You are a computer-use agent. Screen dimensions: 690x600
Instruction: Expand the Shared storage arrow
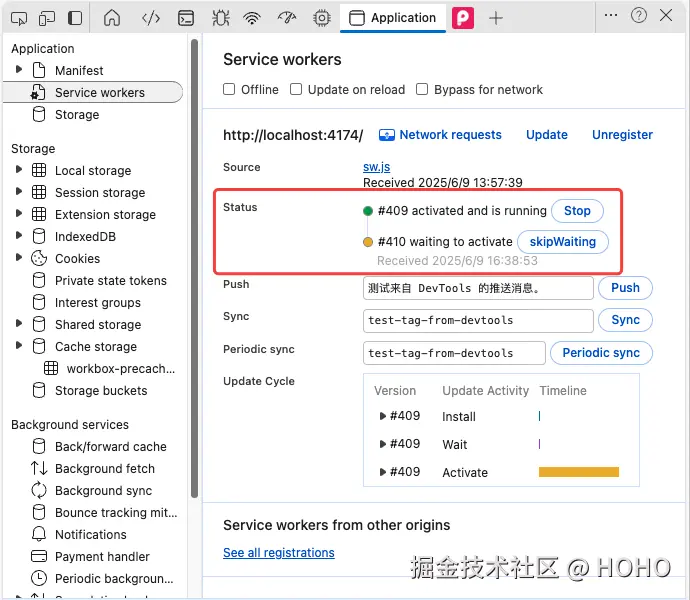18,324
